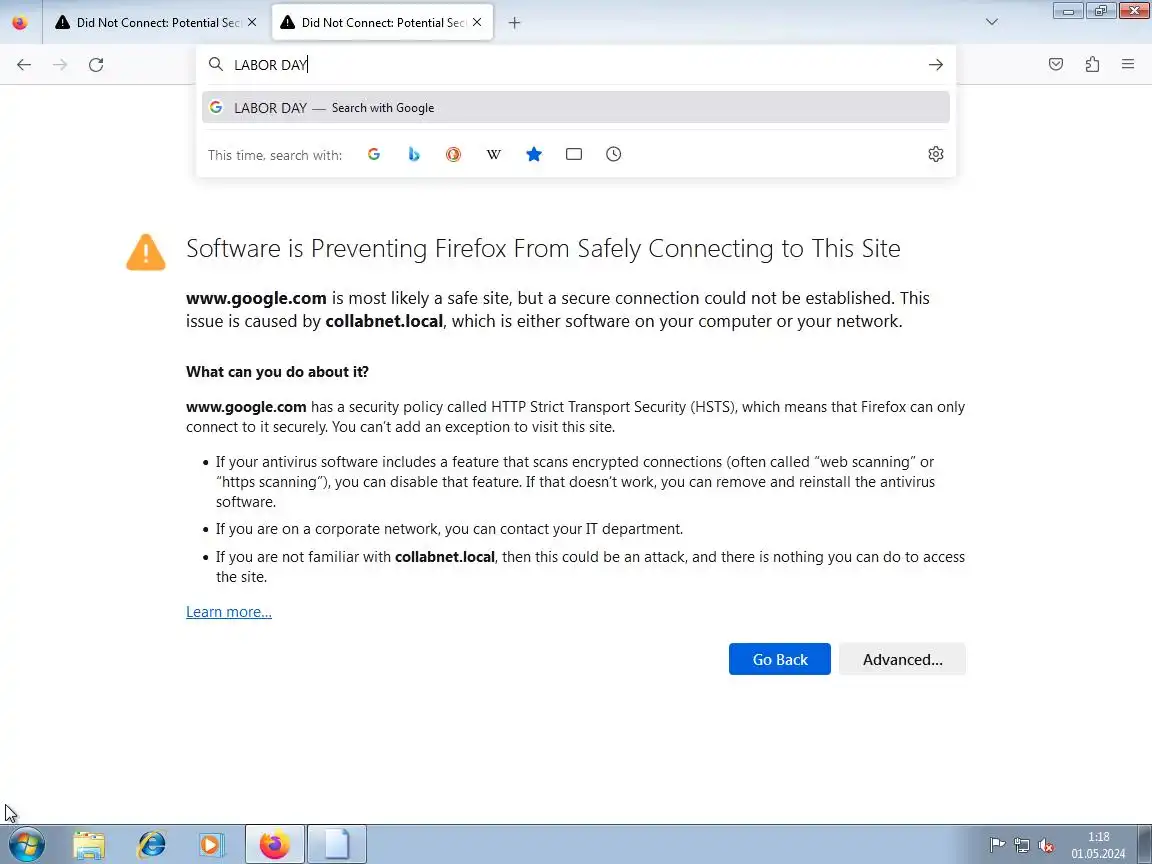Click the Show desktop strip
Viewport: 1152px width, 864px height.
[x=1145, y=845]
